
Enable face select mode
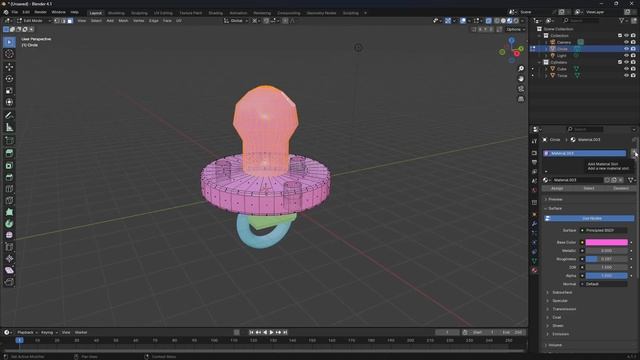point(70,21)
